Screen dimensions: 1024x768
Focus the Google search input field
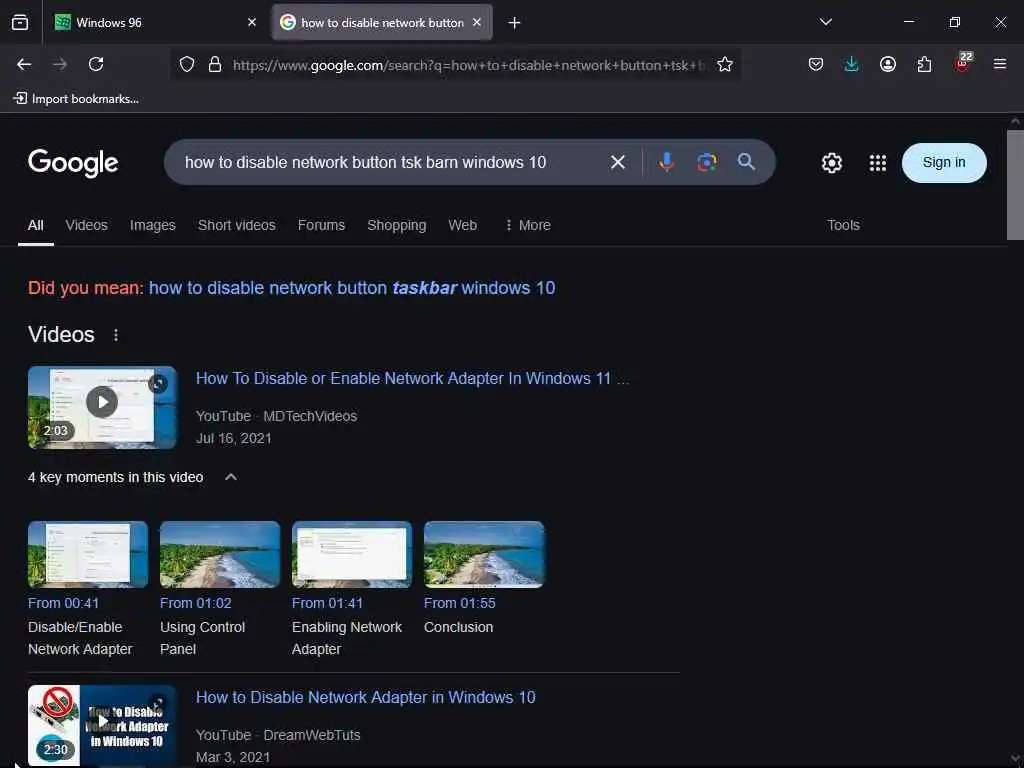click(x=392, y=162)
